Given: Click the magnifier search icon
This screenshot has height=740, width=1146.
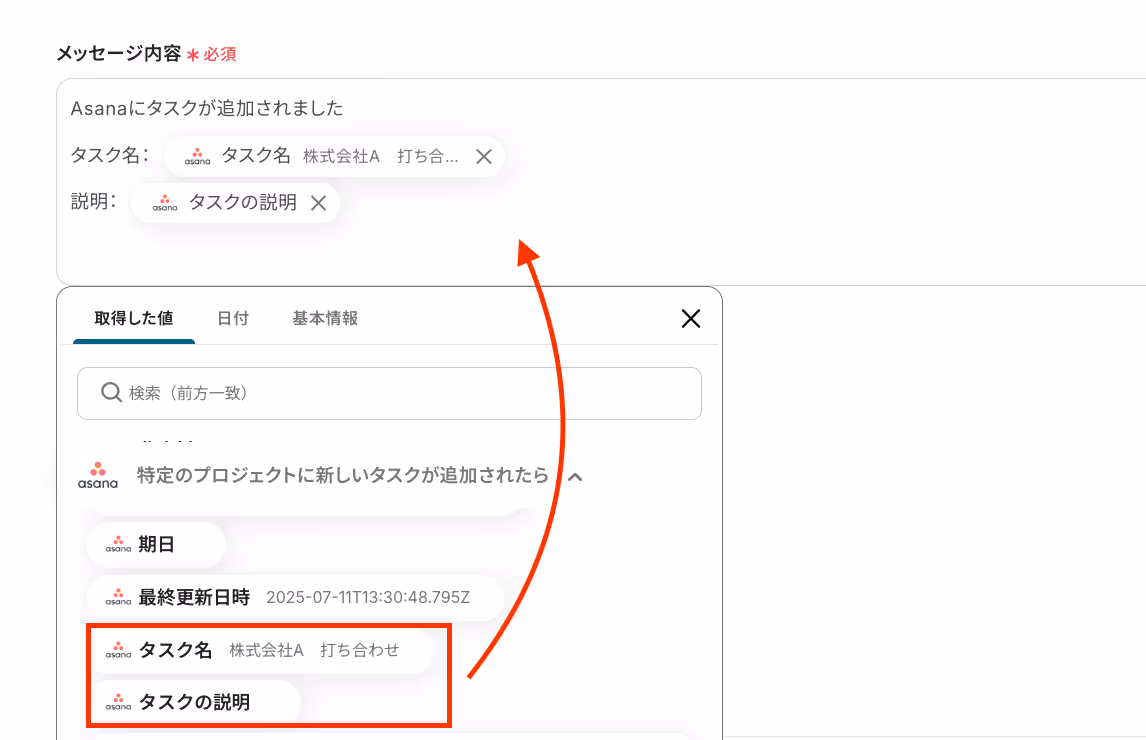Looking at the screenshot, I should point(111,393).
